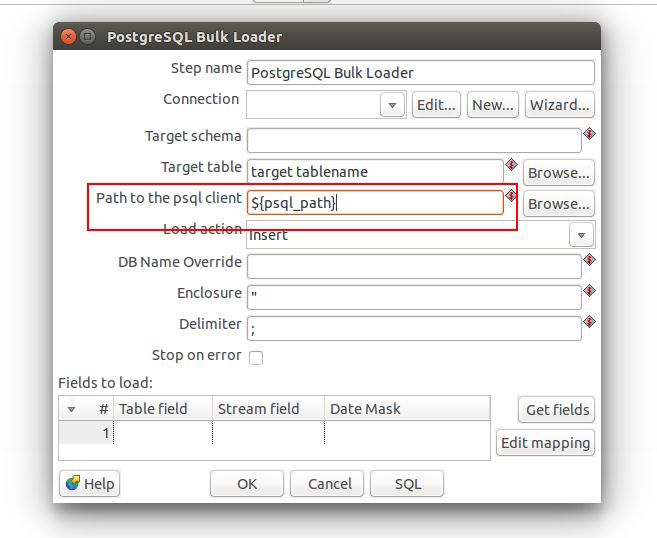Click variable icon beside Target table field
The width and height of the screenshot is (657, 538).
click(x=511, y=165)
